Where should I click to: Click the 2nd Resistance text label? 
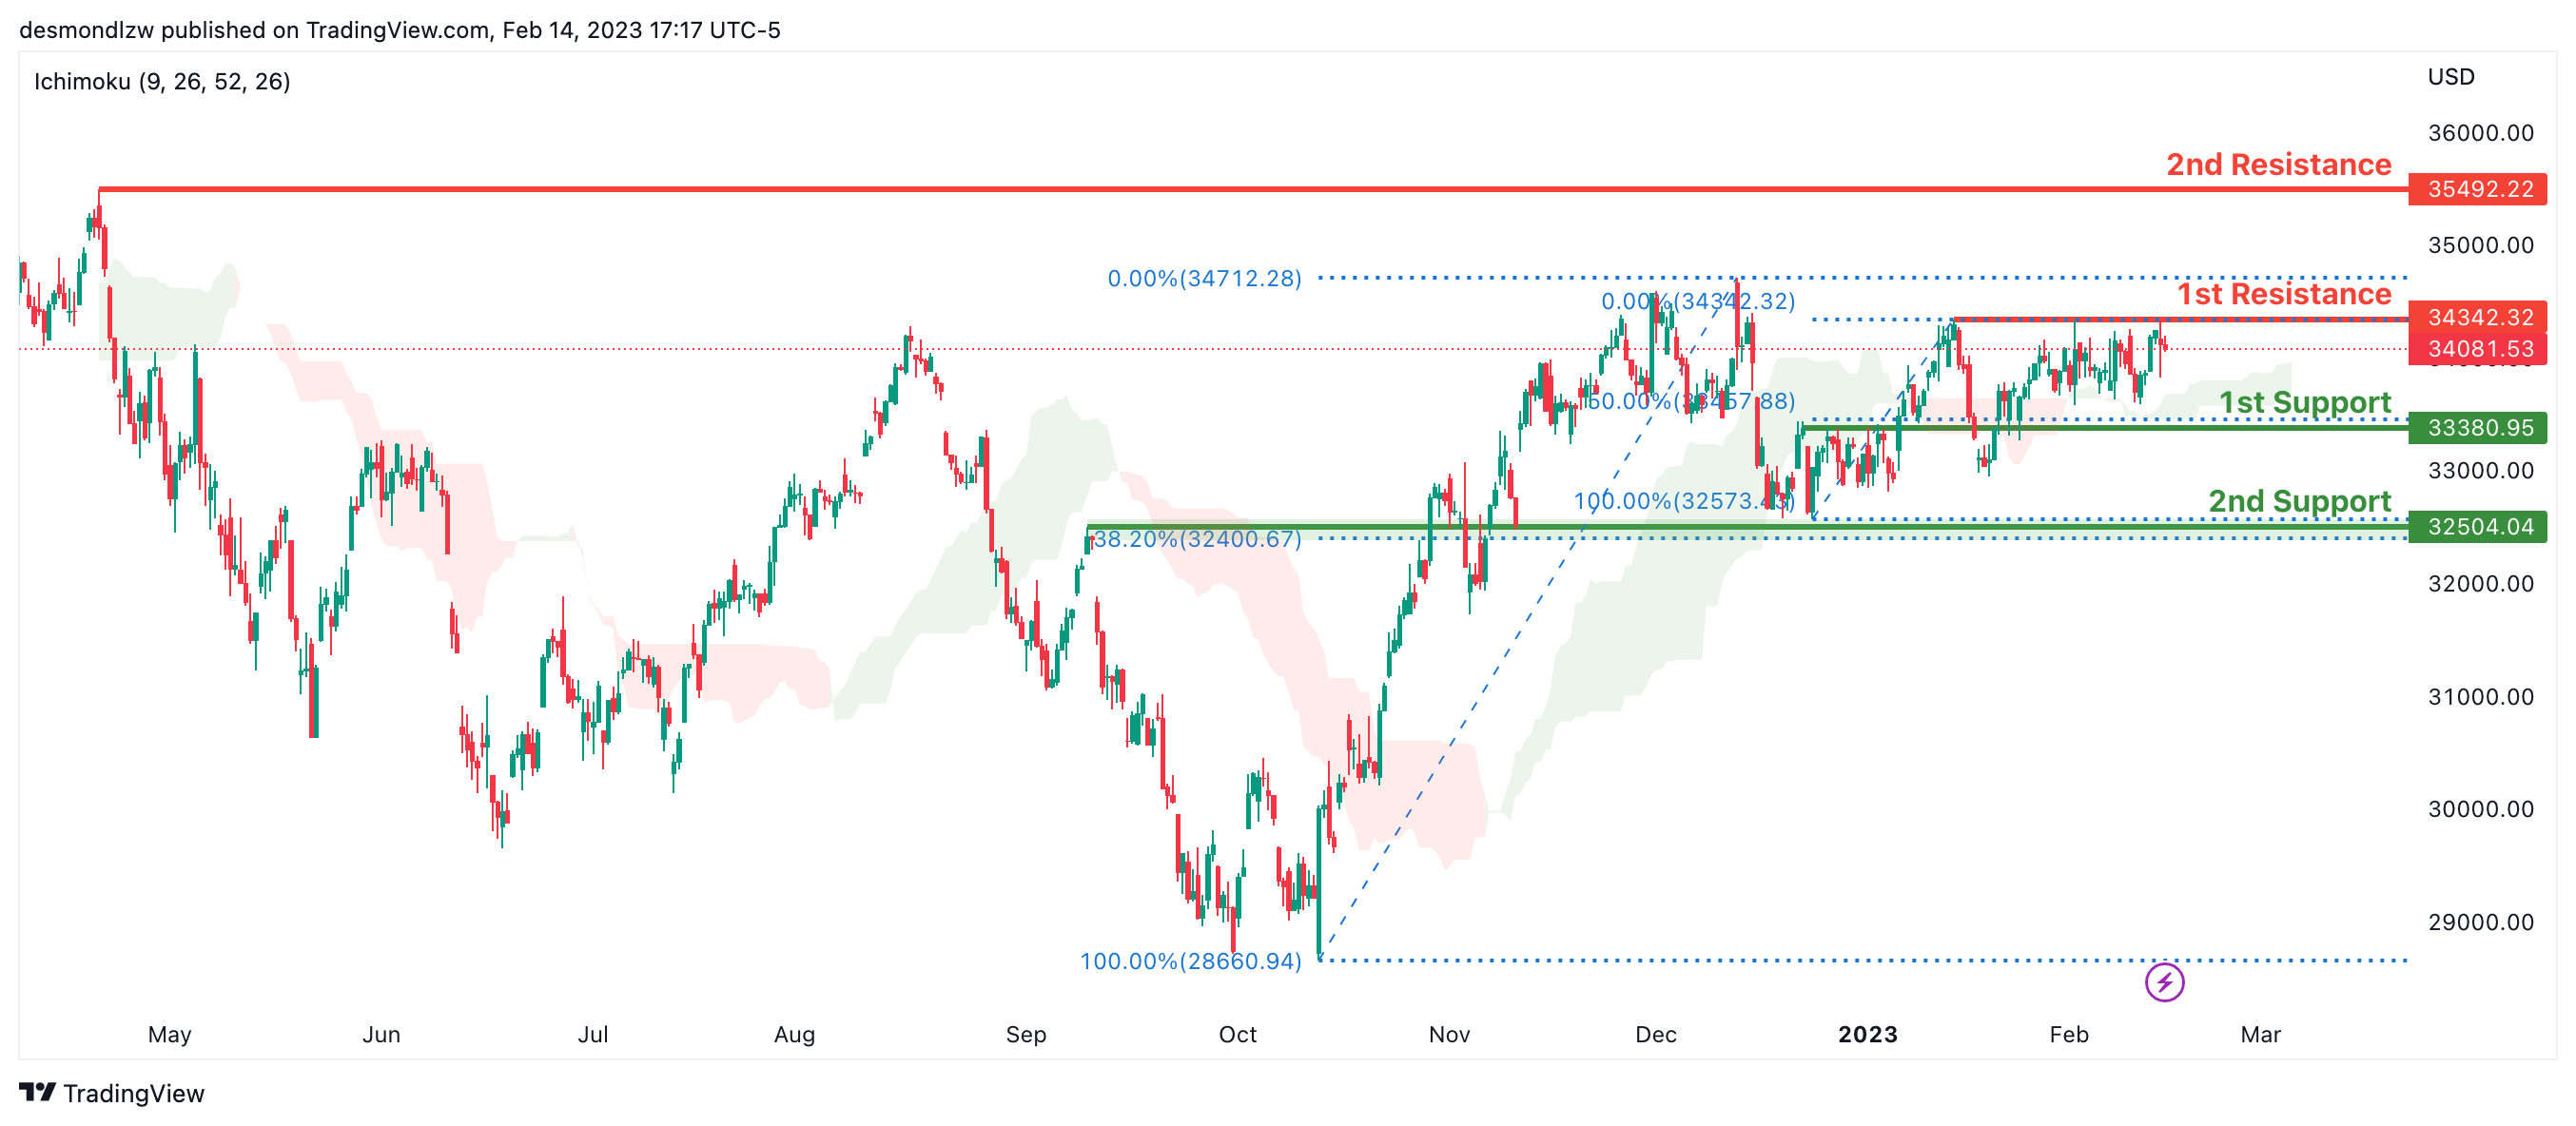point(2278,164)
